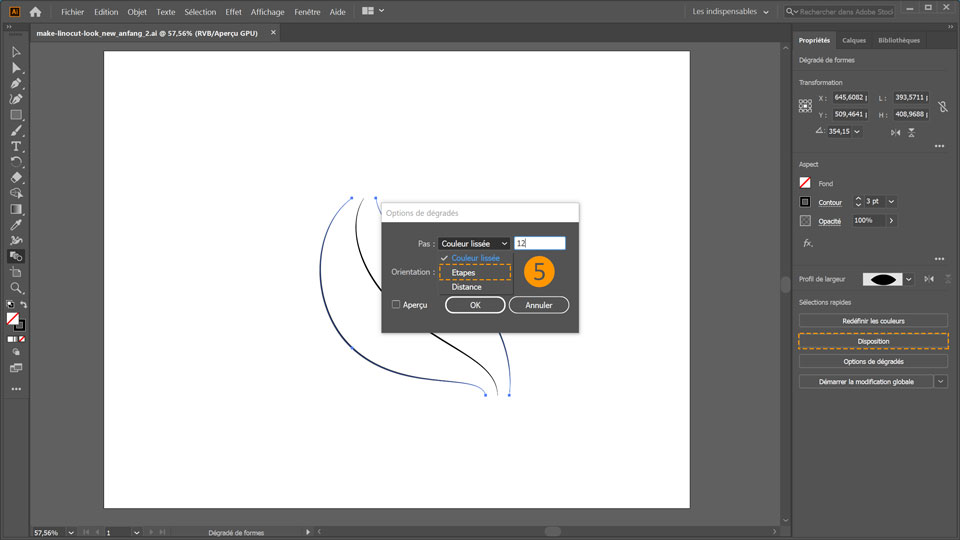
Task: Open the artboard number dropdown
Action: coord(137,533)
